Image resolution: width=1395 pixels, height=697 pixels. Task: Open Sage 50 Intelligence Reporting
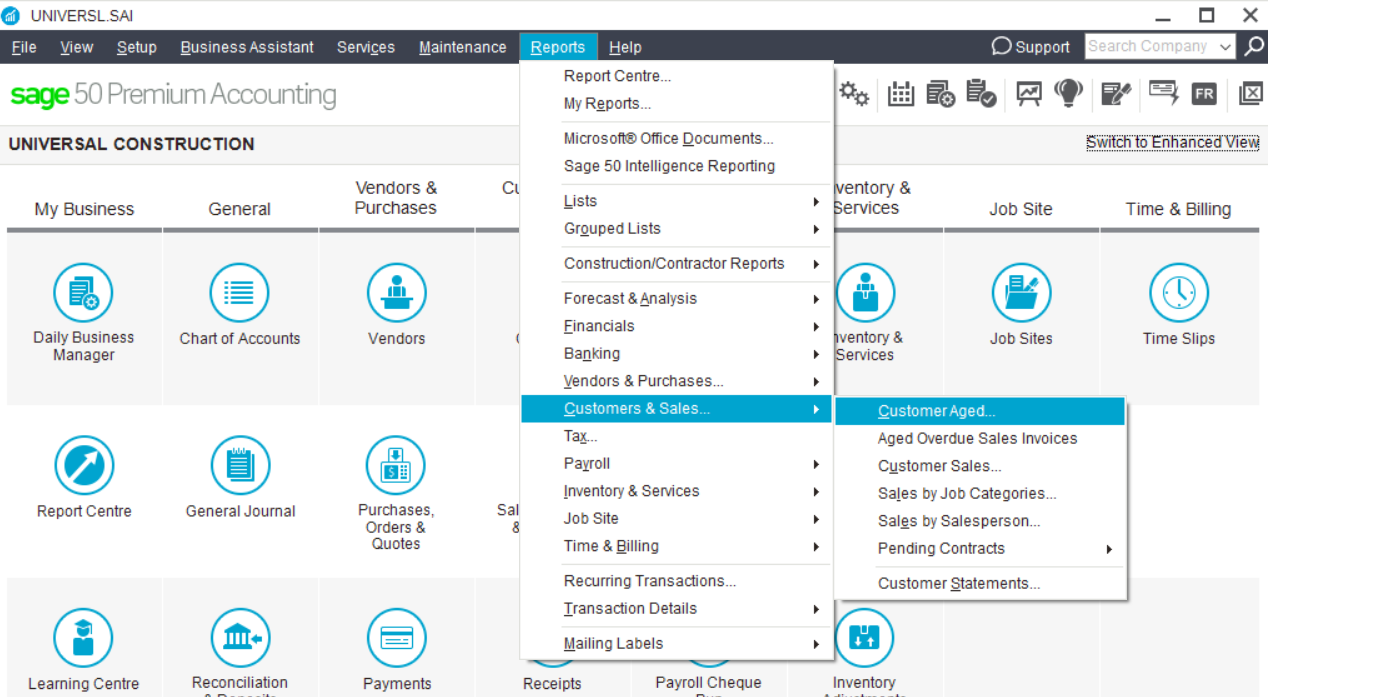[x=677, y=166]
